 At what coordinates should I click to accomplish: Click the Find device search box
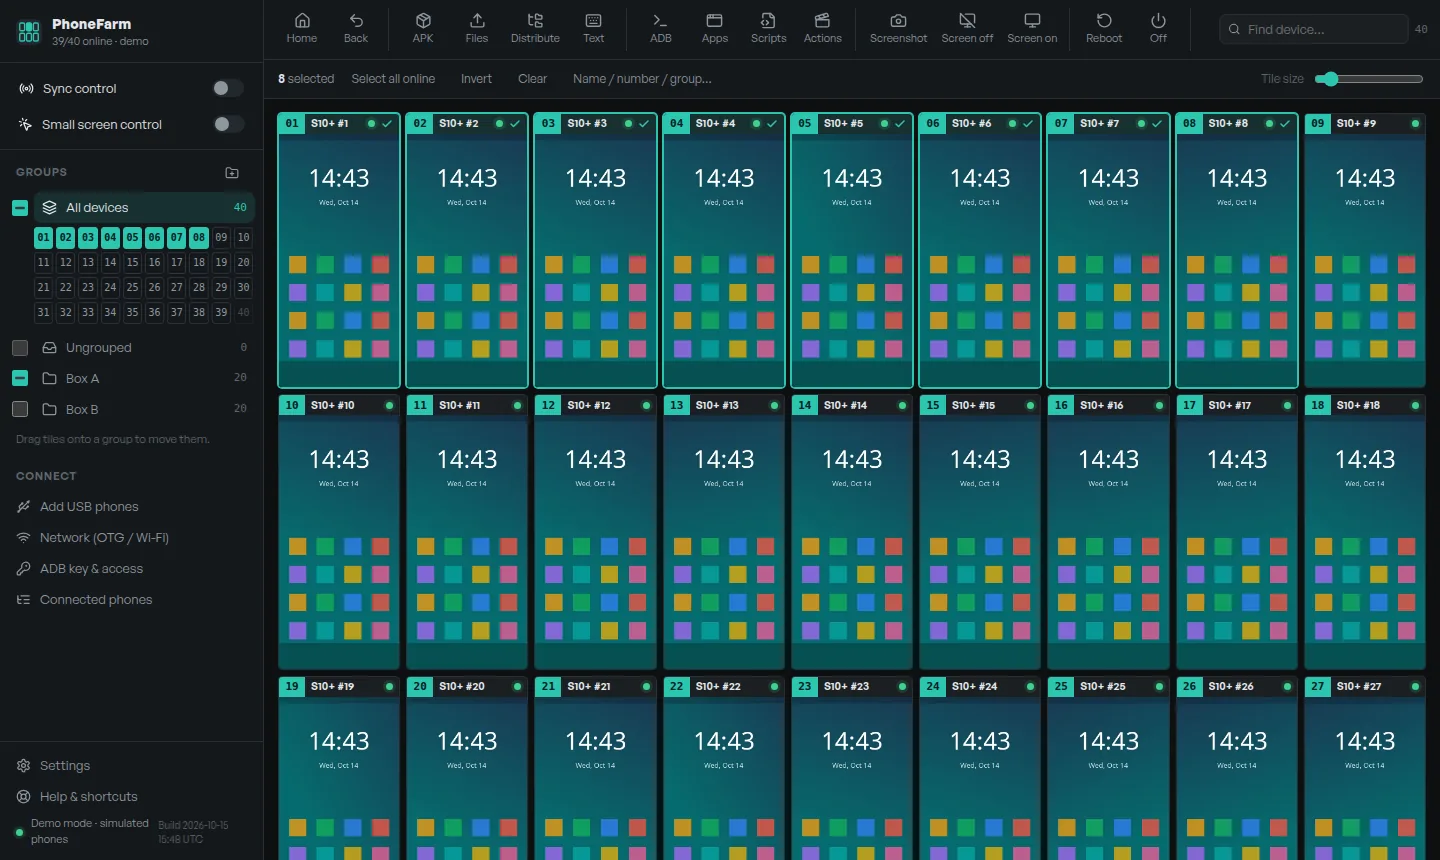[x=1313, y=29]
